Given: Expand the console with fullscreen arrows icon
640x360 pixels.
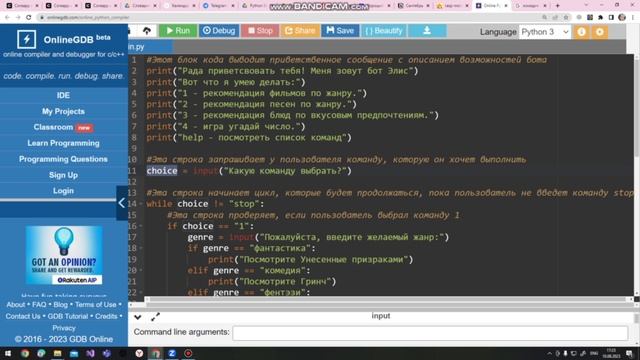Looking at the screenshot, I should [155, 317].
